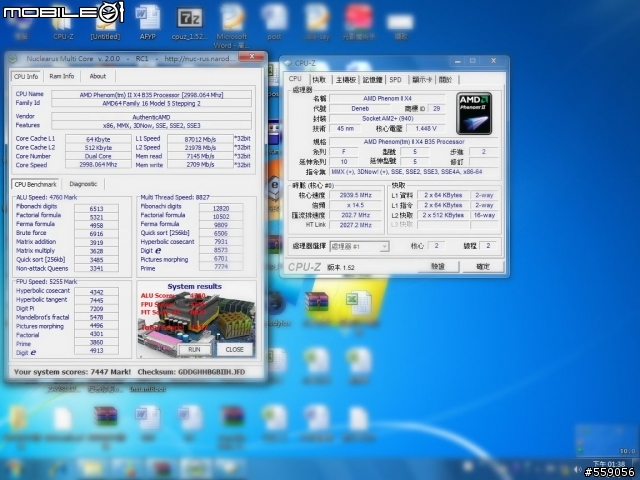Click CPU-Z core voltage 1.448 V

[426, 129]
